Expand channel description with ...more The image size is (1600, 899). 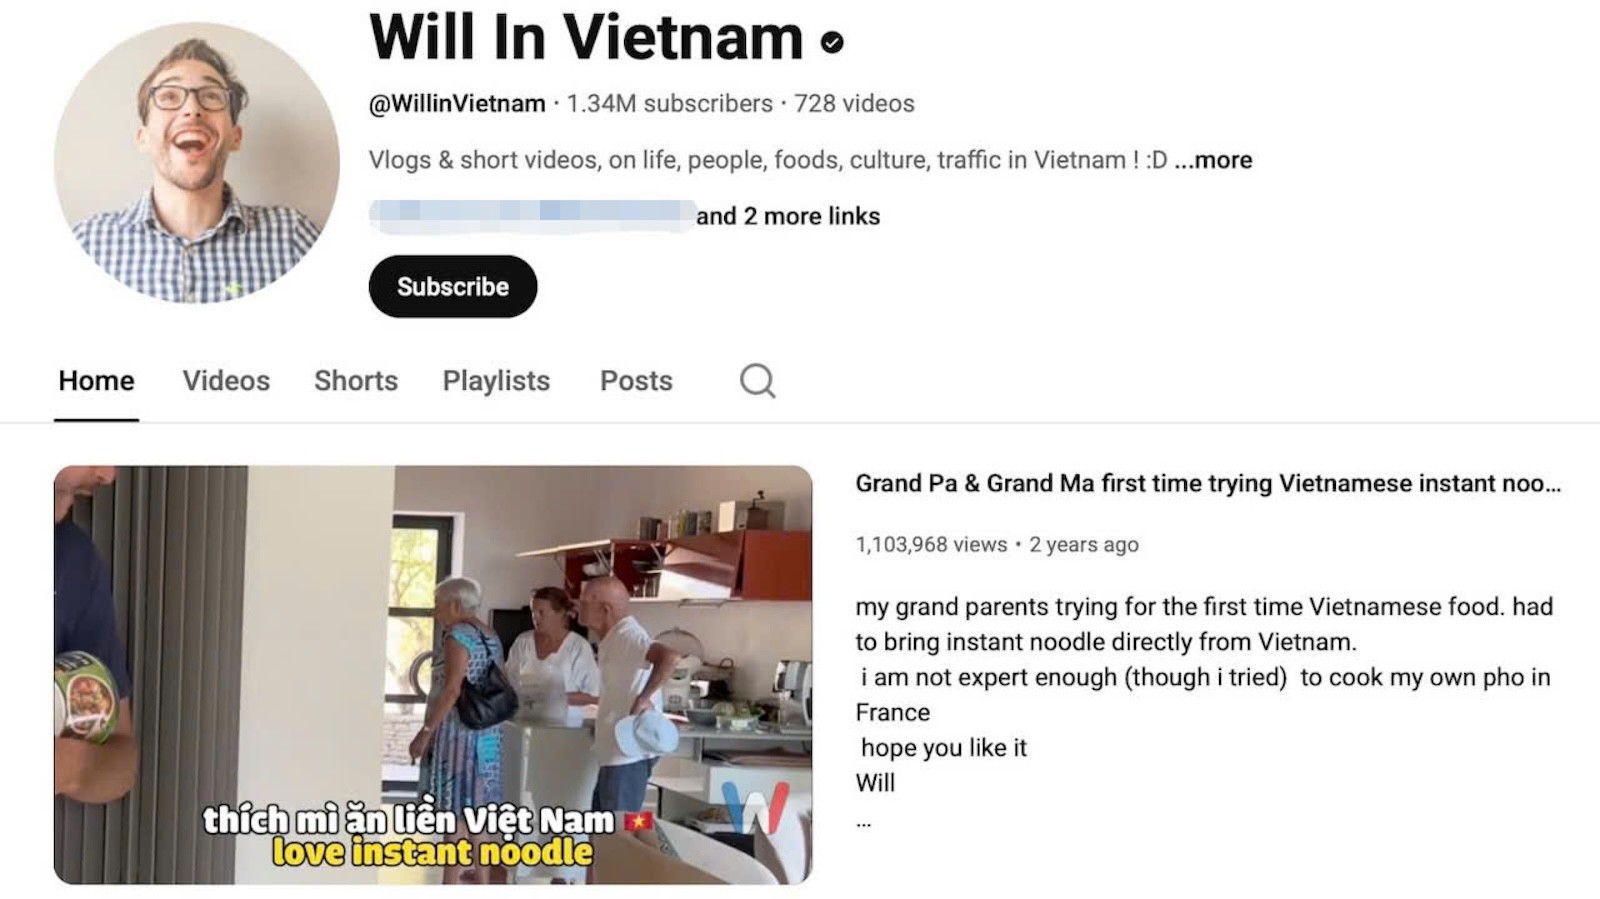click(x=1213, y=160)
